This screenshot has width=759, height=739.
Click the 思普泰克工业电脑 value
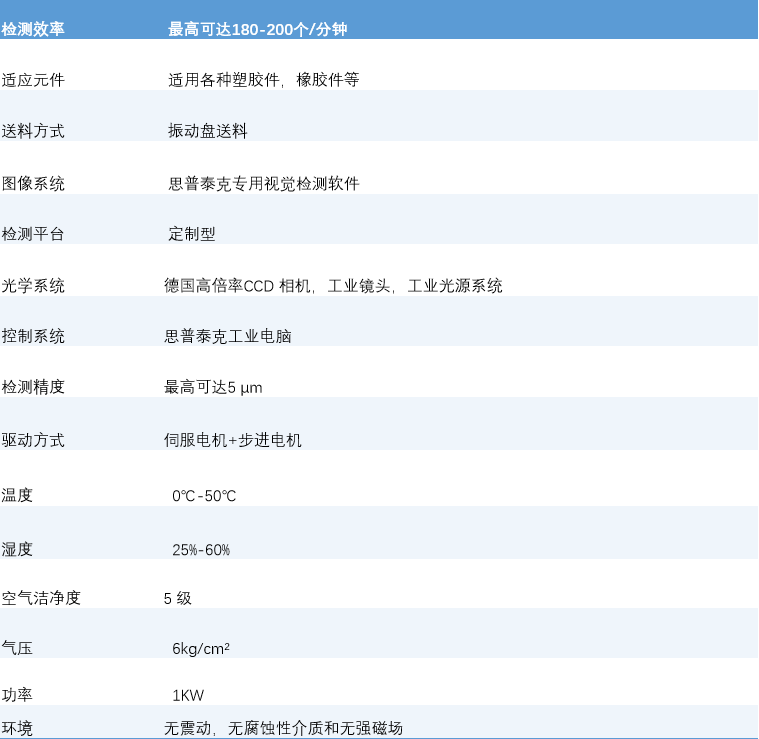point(228,337)
